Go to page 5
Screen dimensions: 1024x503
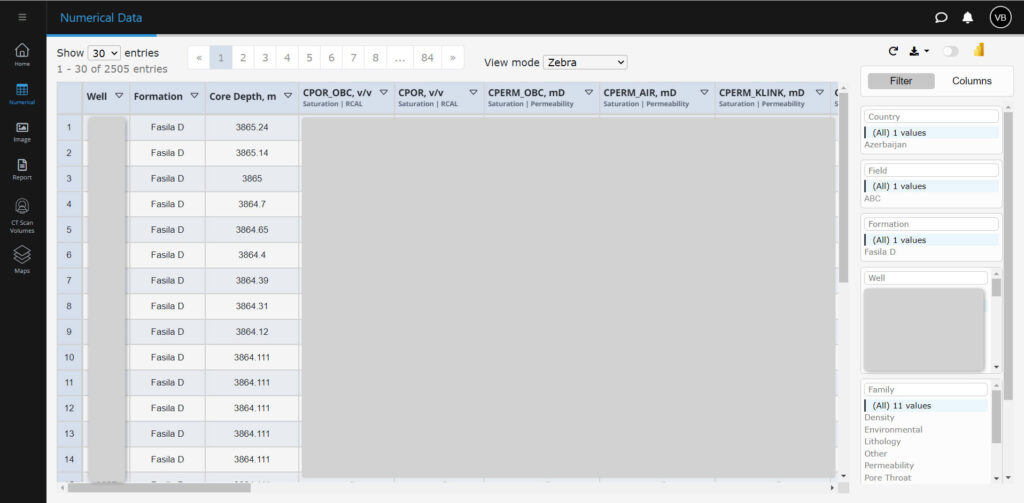click(309, 58)
